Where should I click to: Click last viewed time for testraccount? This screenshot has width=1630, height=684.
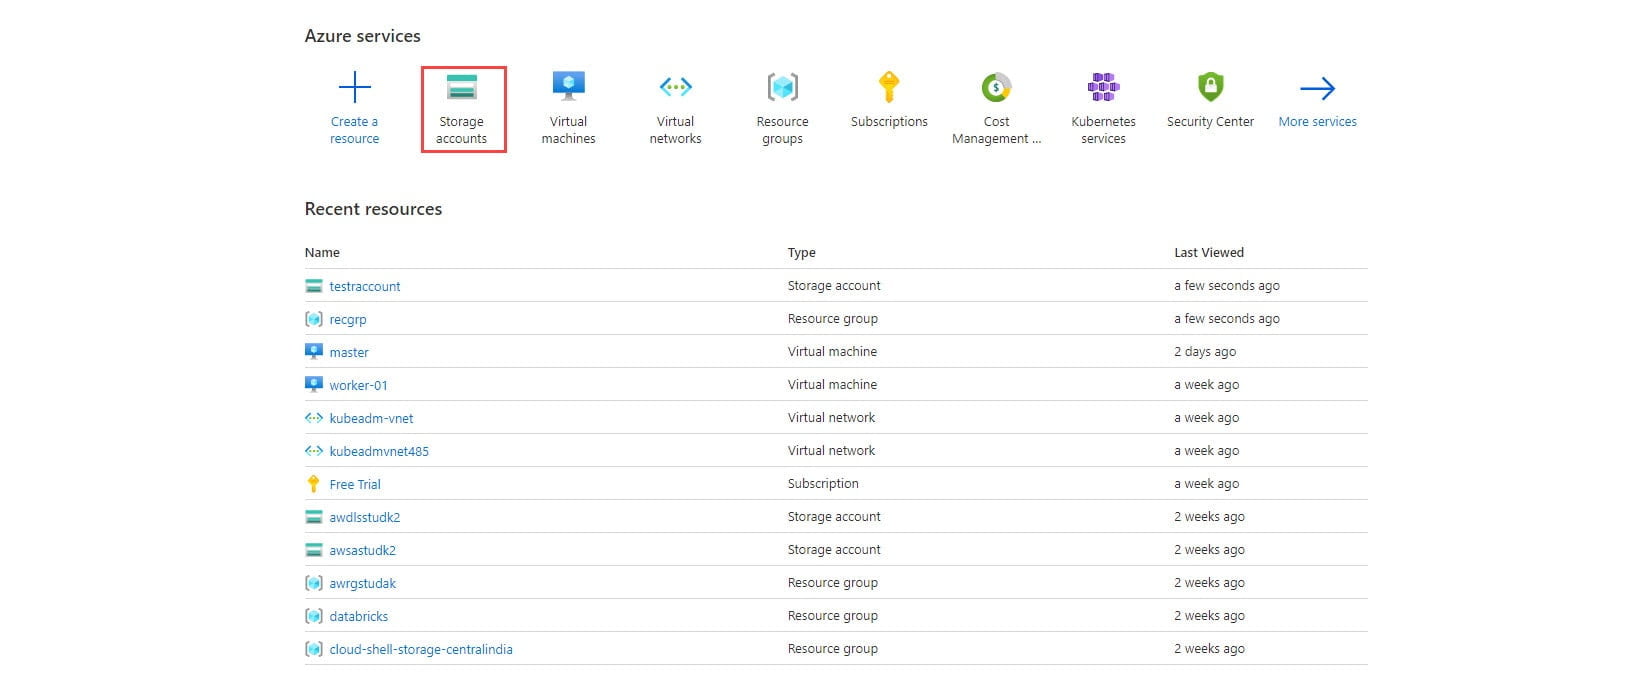coord(1227,286)
